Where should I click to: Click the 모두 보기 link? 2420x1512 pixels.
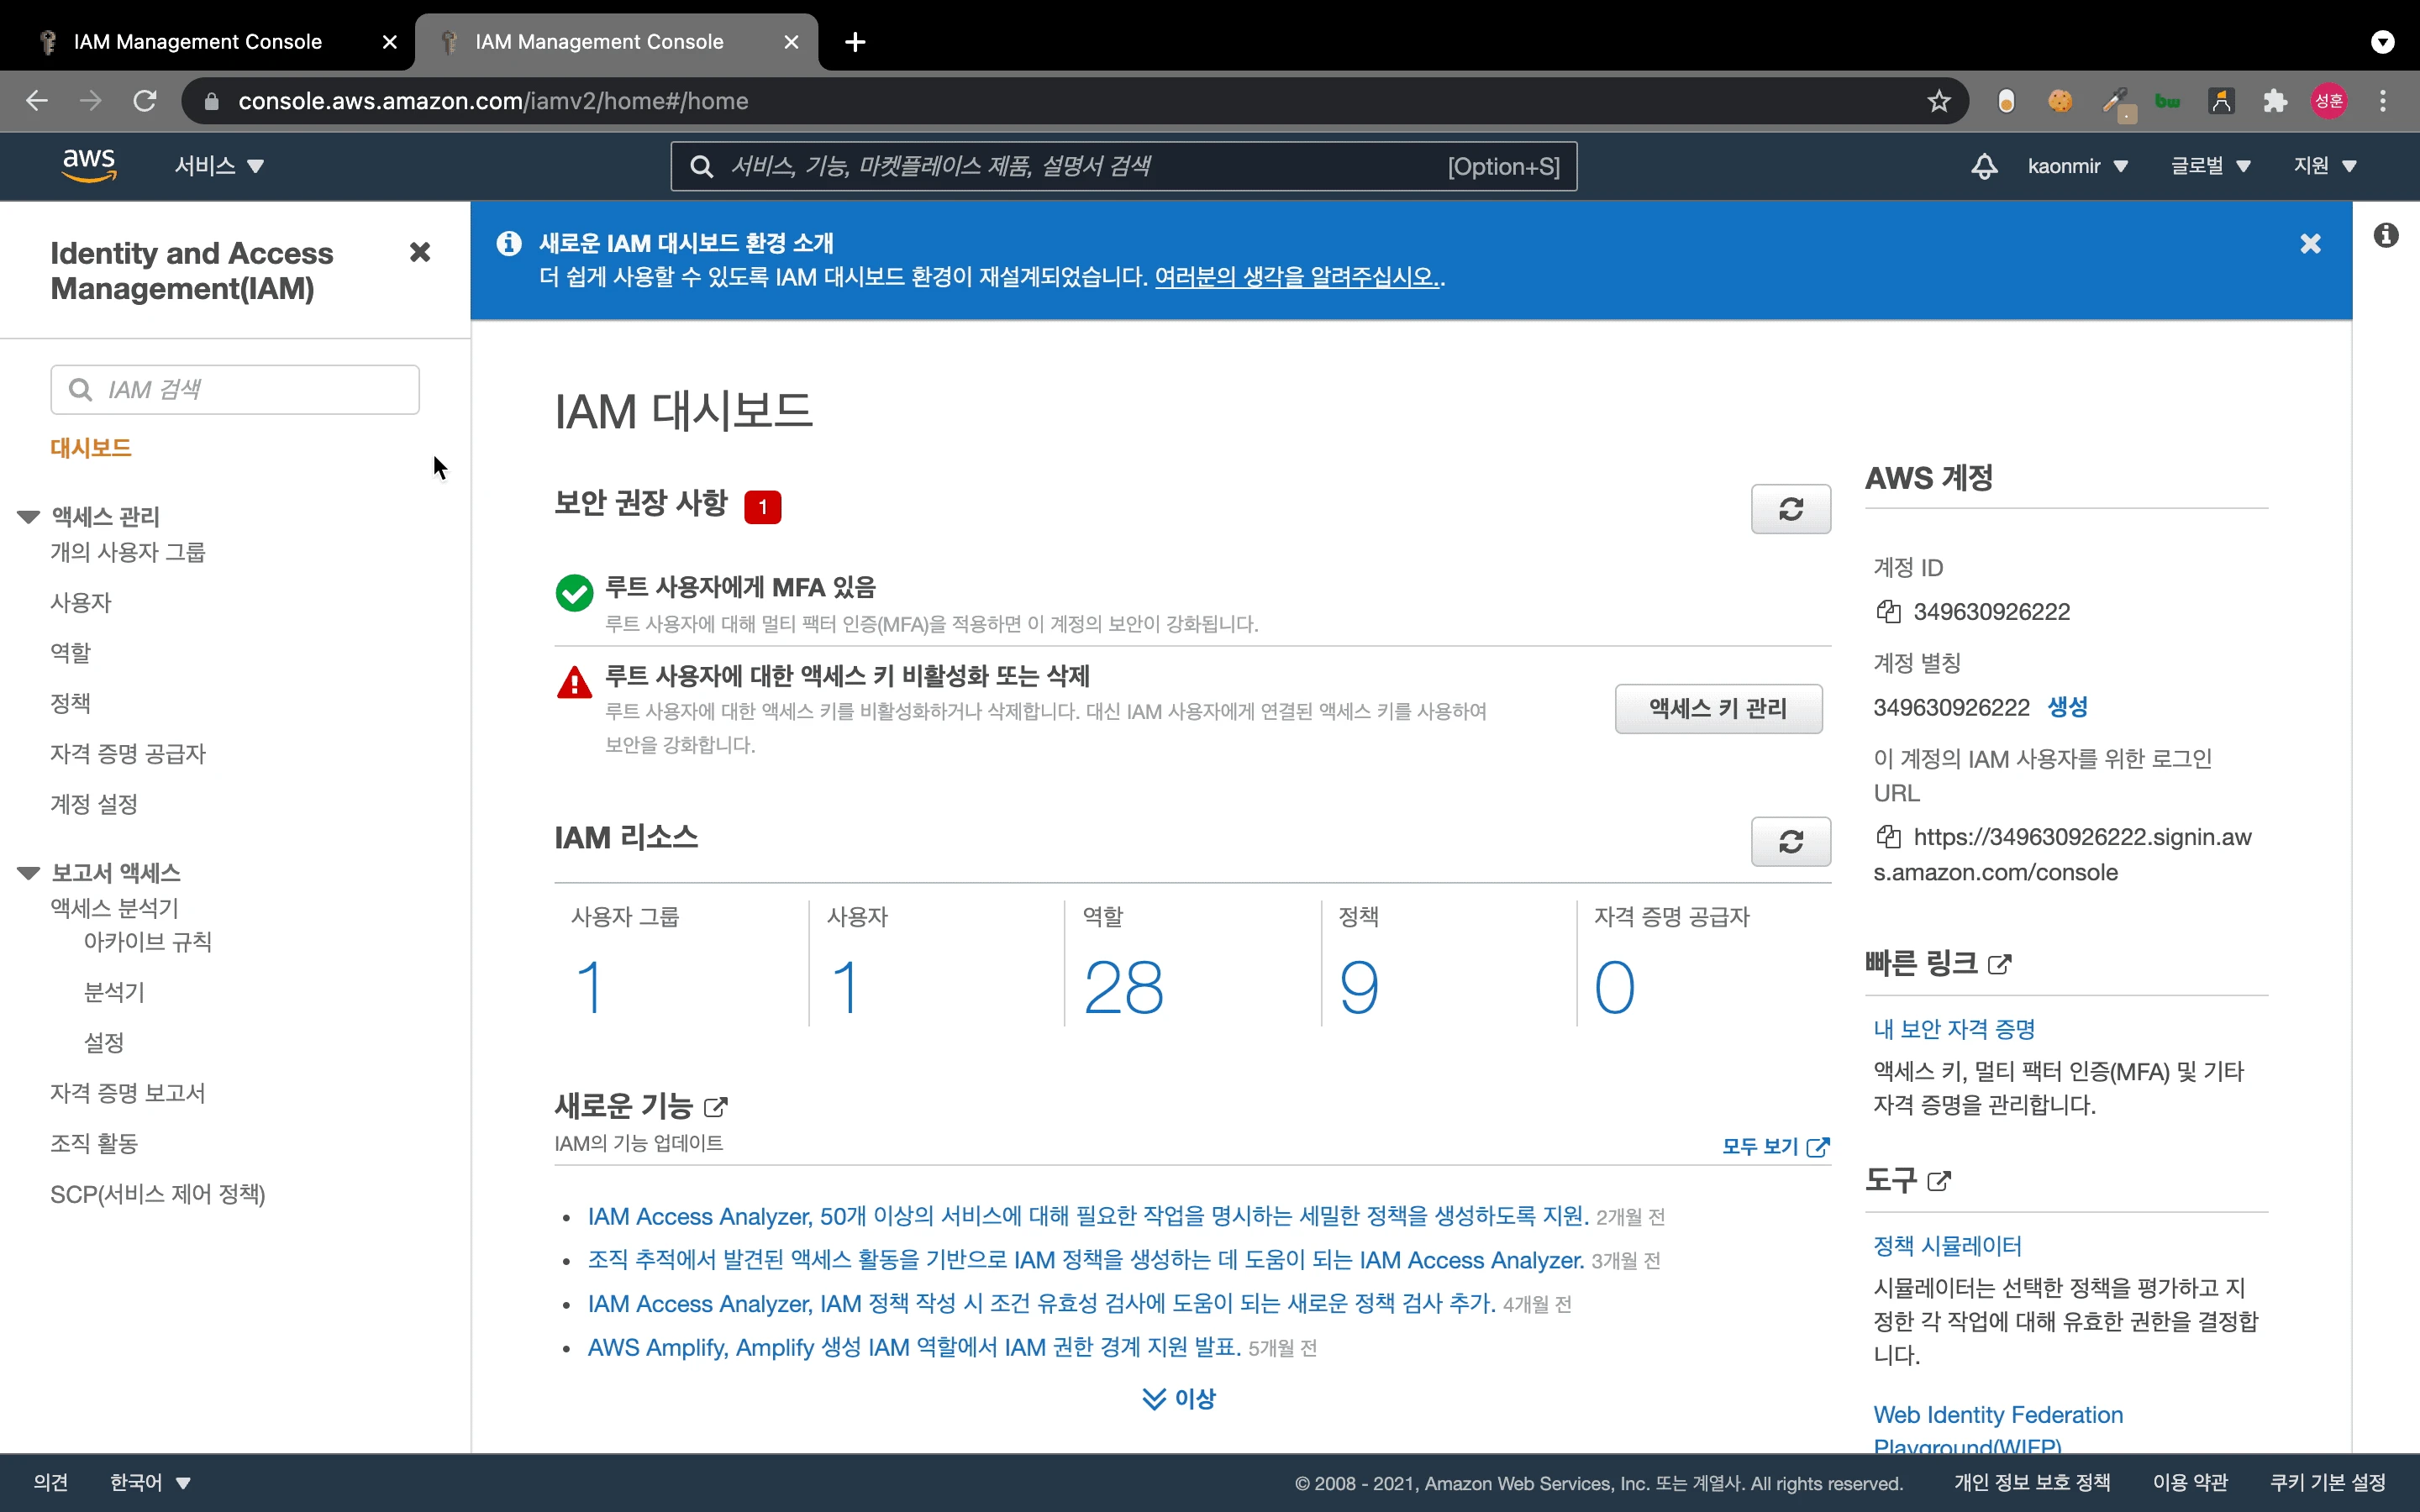pos(1775,1146)
